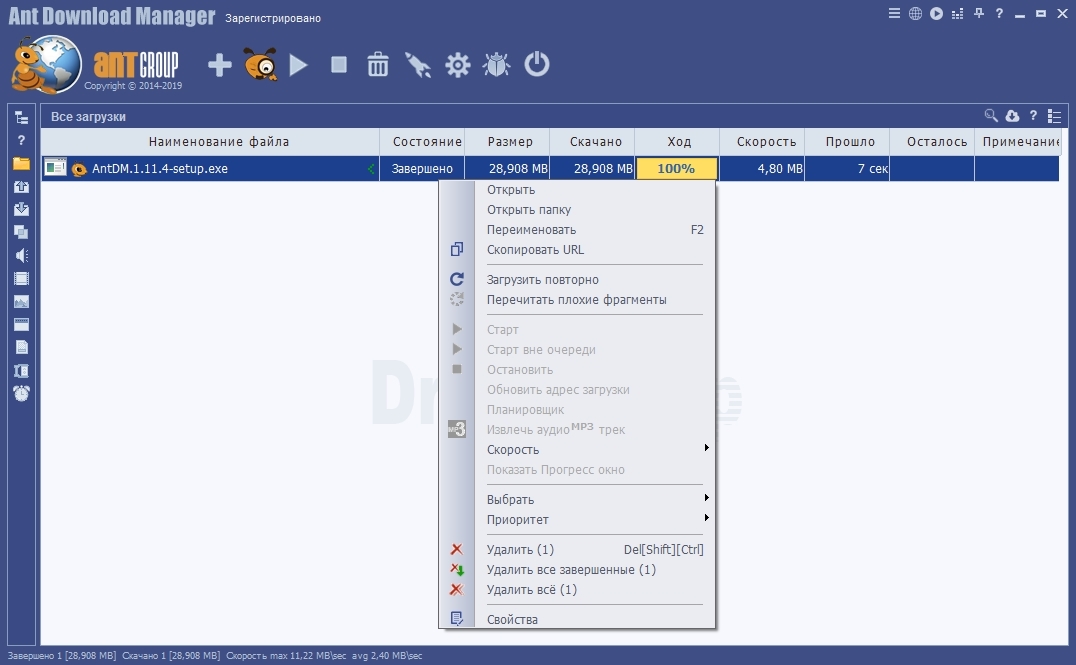1076x665 pixels.
Task: Delete download using toolbar trash icon
Action: pyautogui.click(x=377, y=65)
